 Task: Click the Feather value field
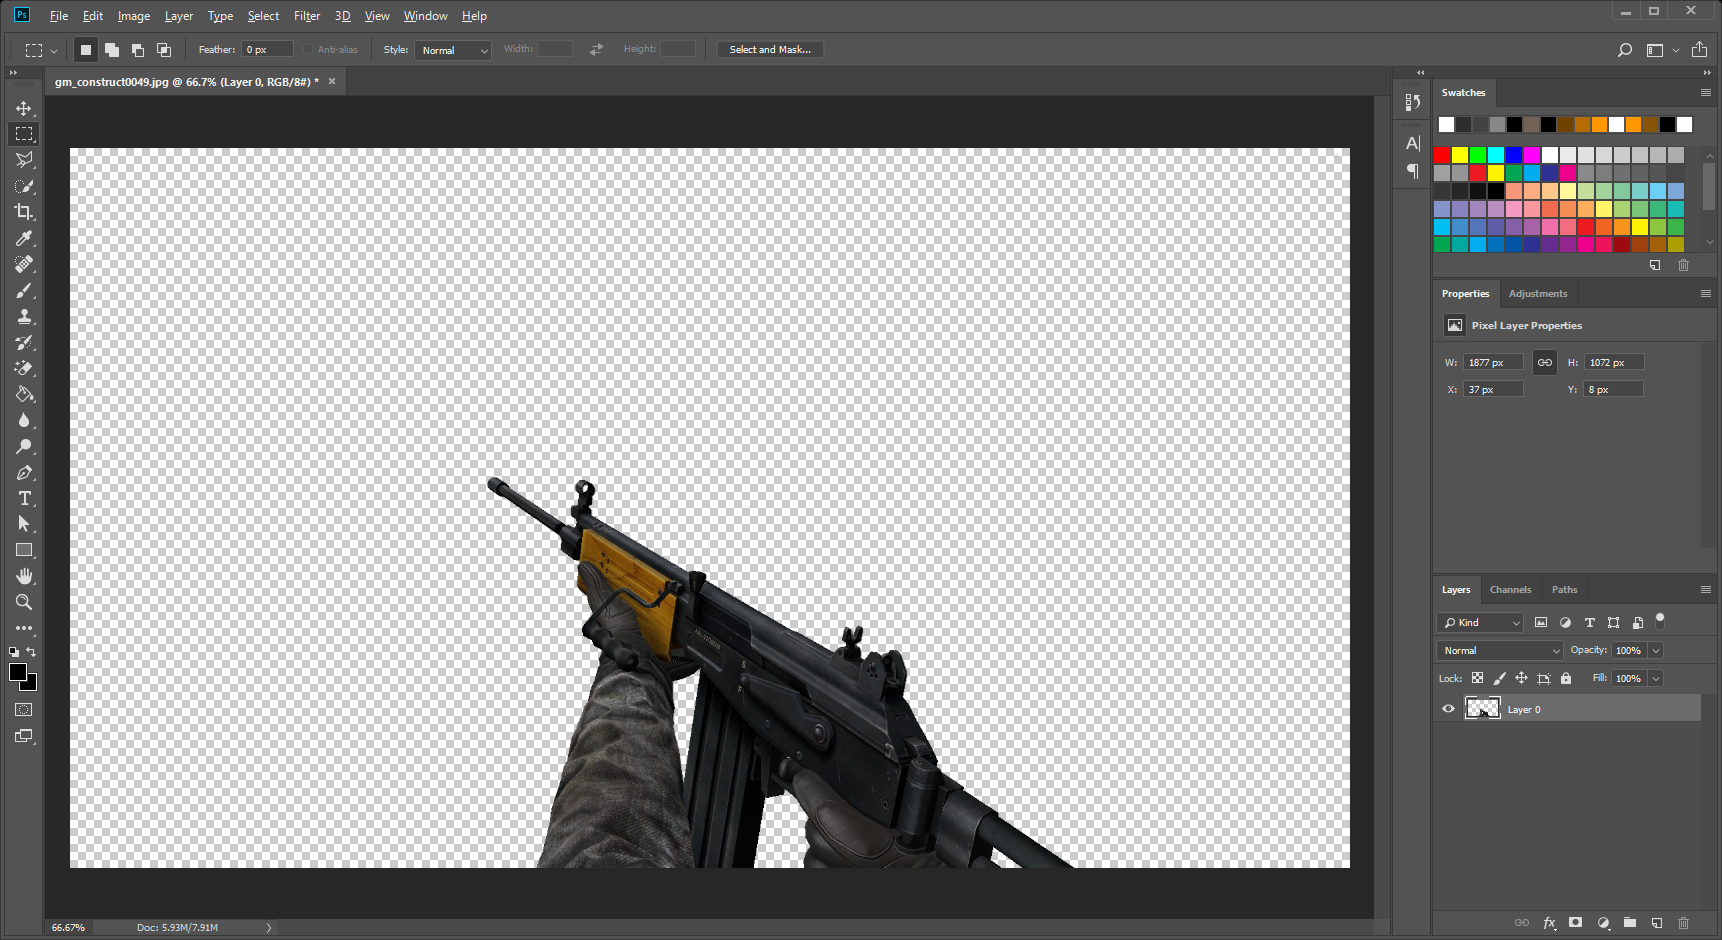coord(267,50)
